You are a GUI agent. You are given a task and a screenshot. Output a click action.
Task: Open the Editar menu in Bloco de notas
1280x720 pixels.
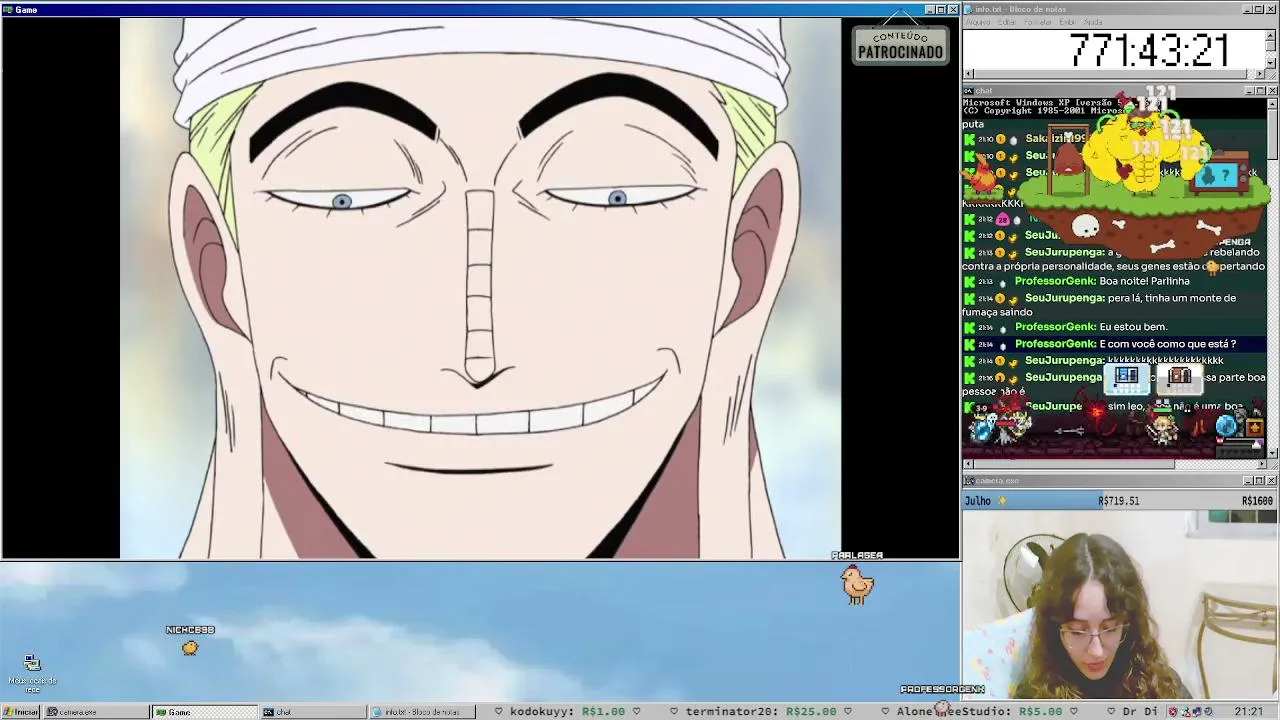1007,22
